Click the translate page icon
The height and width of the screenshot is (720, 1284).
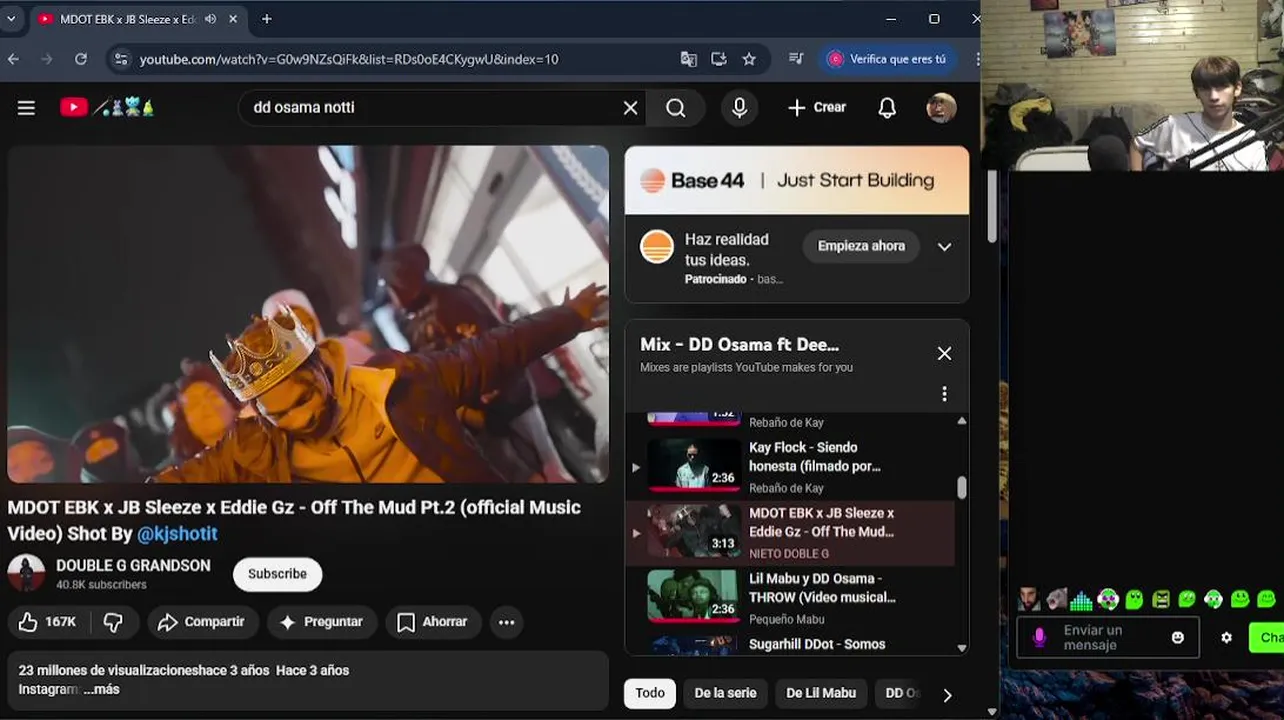coord(689,59)
